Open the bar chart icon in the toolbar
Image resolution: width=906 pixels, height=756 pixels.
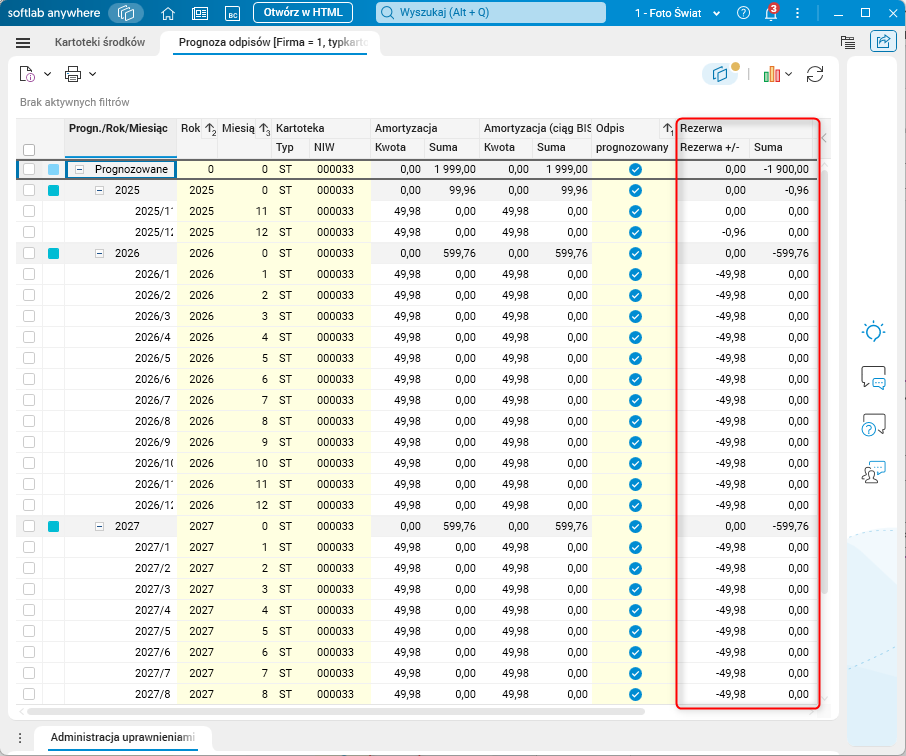[x=771, y=74]
